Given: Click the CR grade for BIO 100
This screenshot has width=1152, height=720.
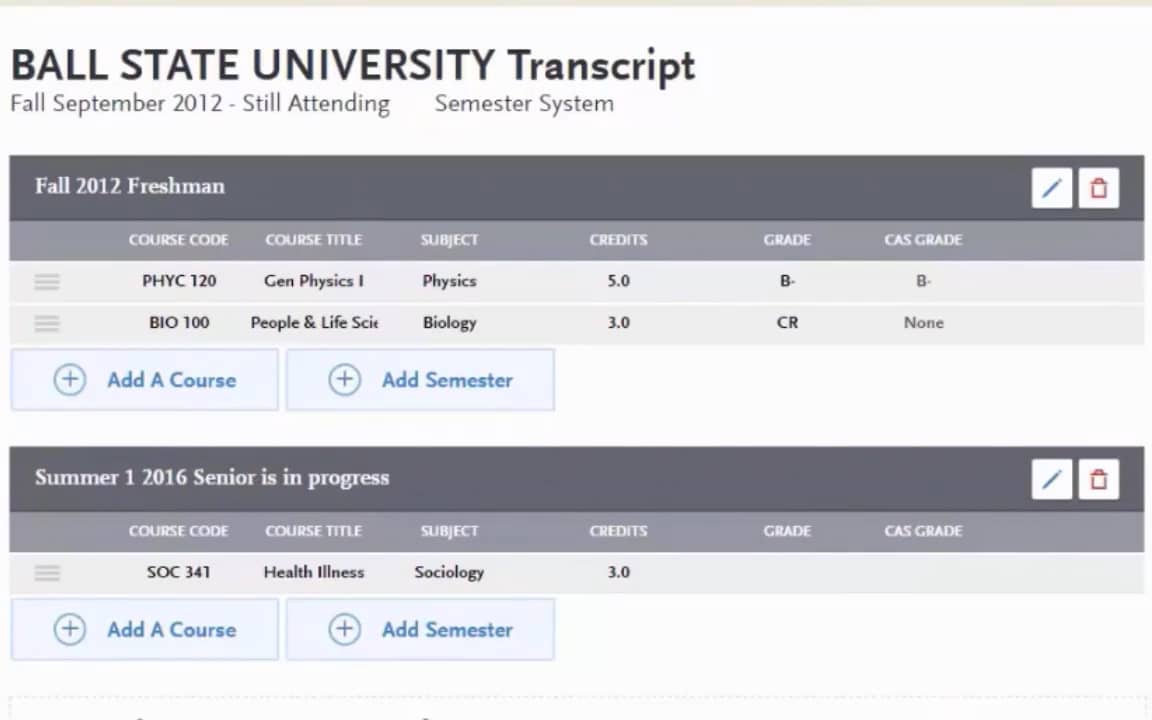Looking at the screenshot, I should coord(787,323).
